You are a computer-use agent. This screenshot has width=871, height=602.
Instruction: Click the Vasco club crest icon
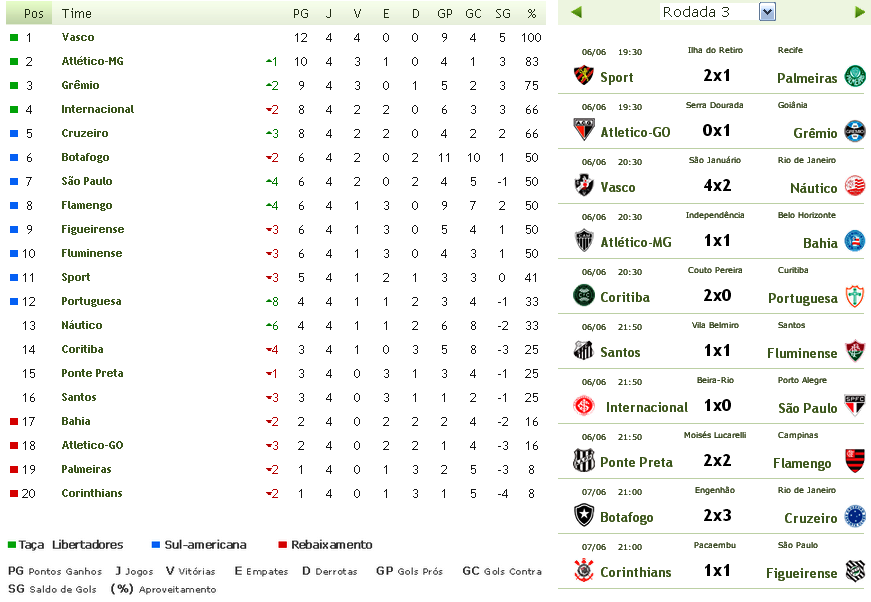point(584,186)
